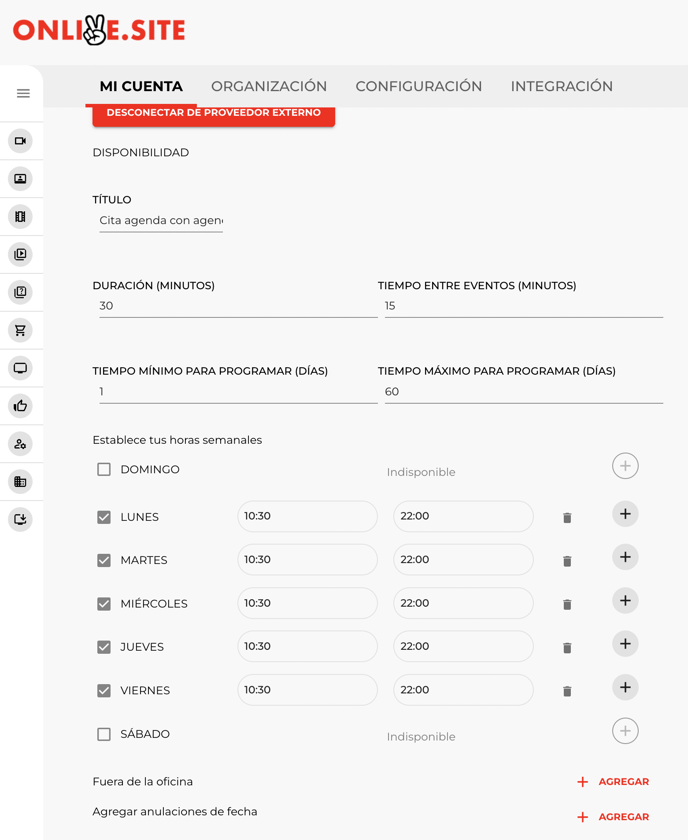
Task: Open the hamburger menu in sidebar
Action: pyautogui.click(x=23, y=93)
